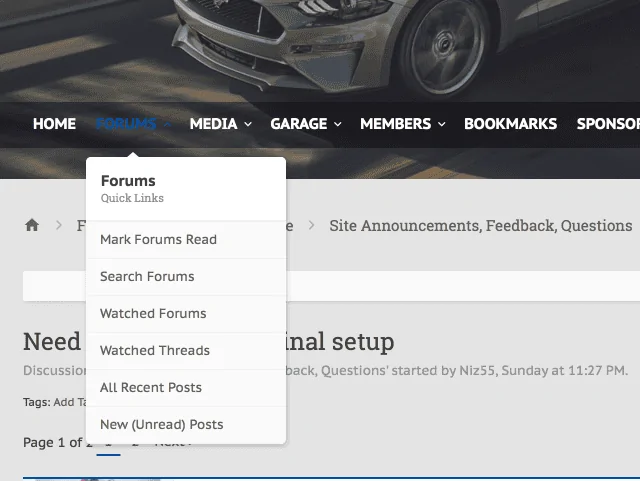This screenshot has height=481, width=640.
Task: Click the FORUMS navigation tab
Action: [126, 124]
